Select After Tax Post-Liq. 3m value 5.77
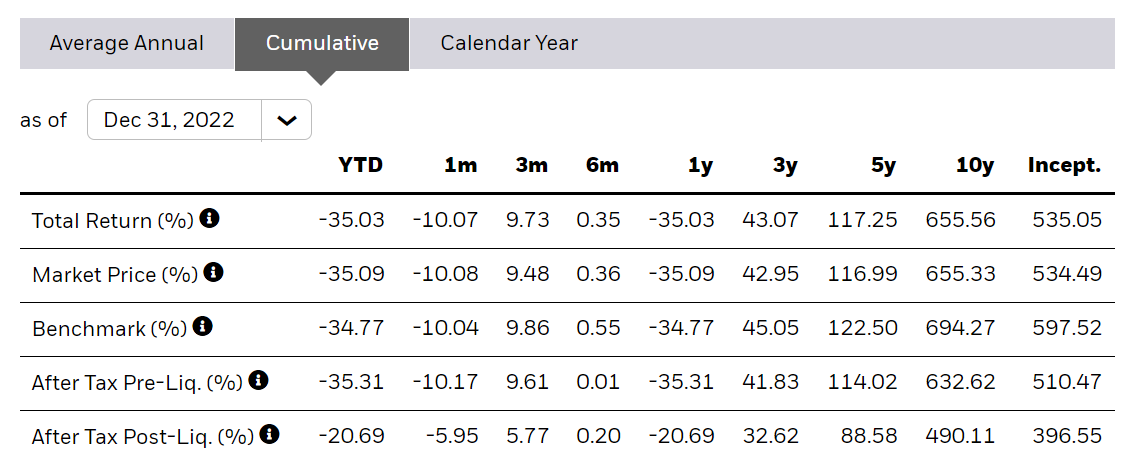This screenshot has width=1146, height=453. [528, 435]
